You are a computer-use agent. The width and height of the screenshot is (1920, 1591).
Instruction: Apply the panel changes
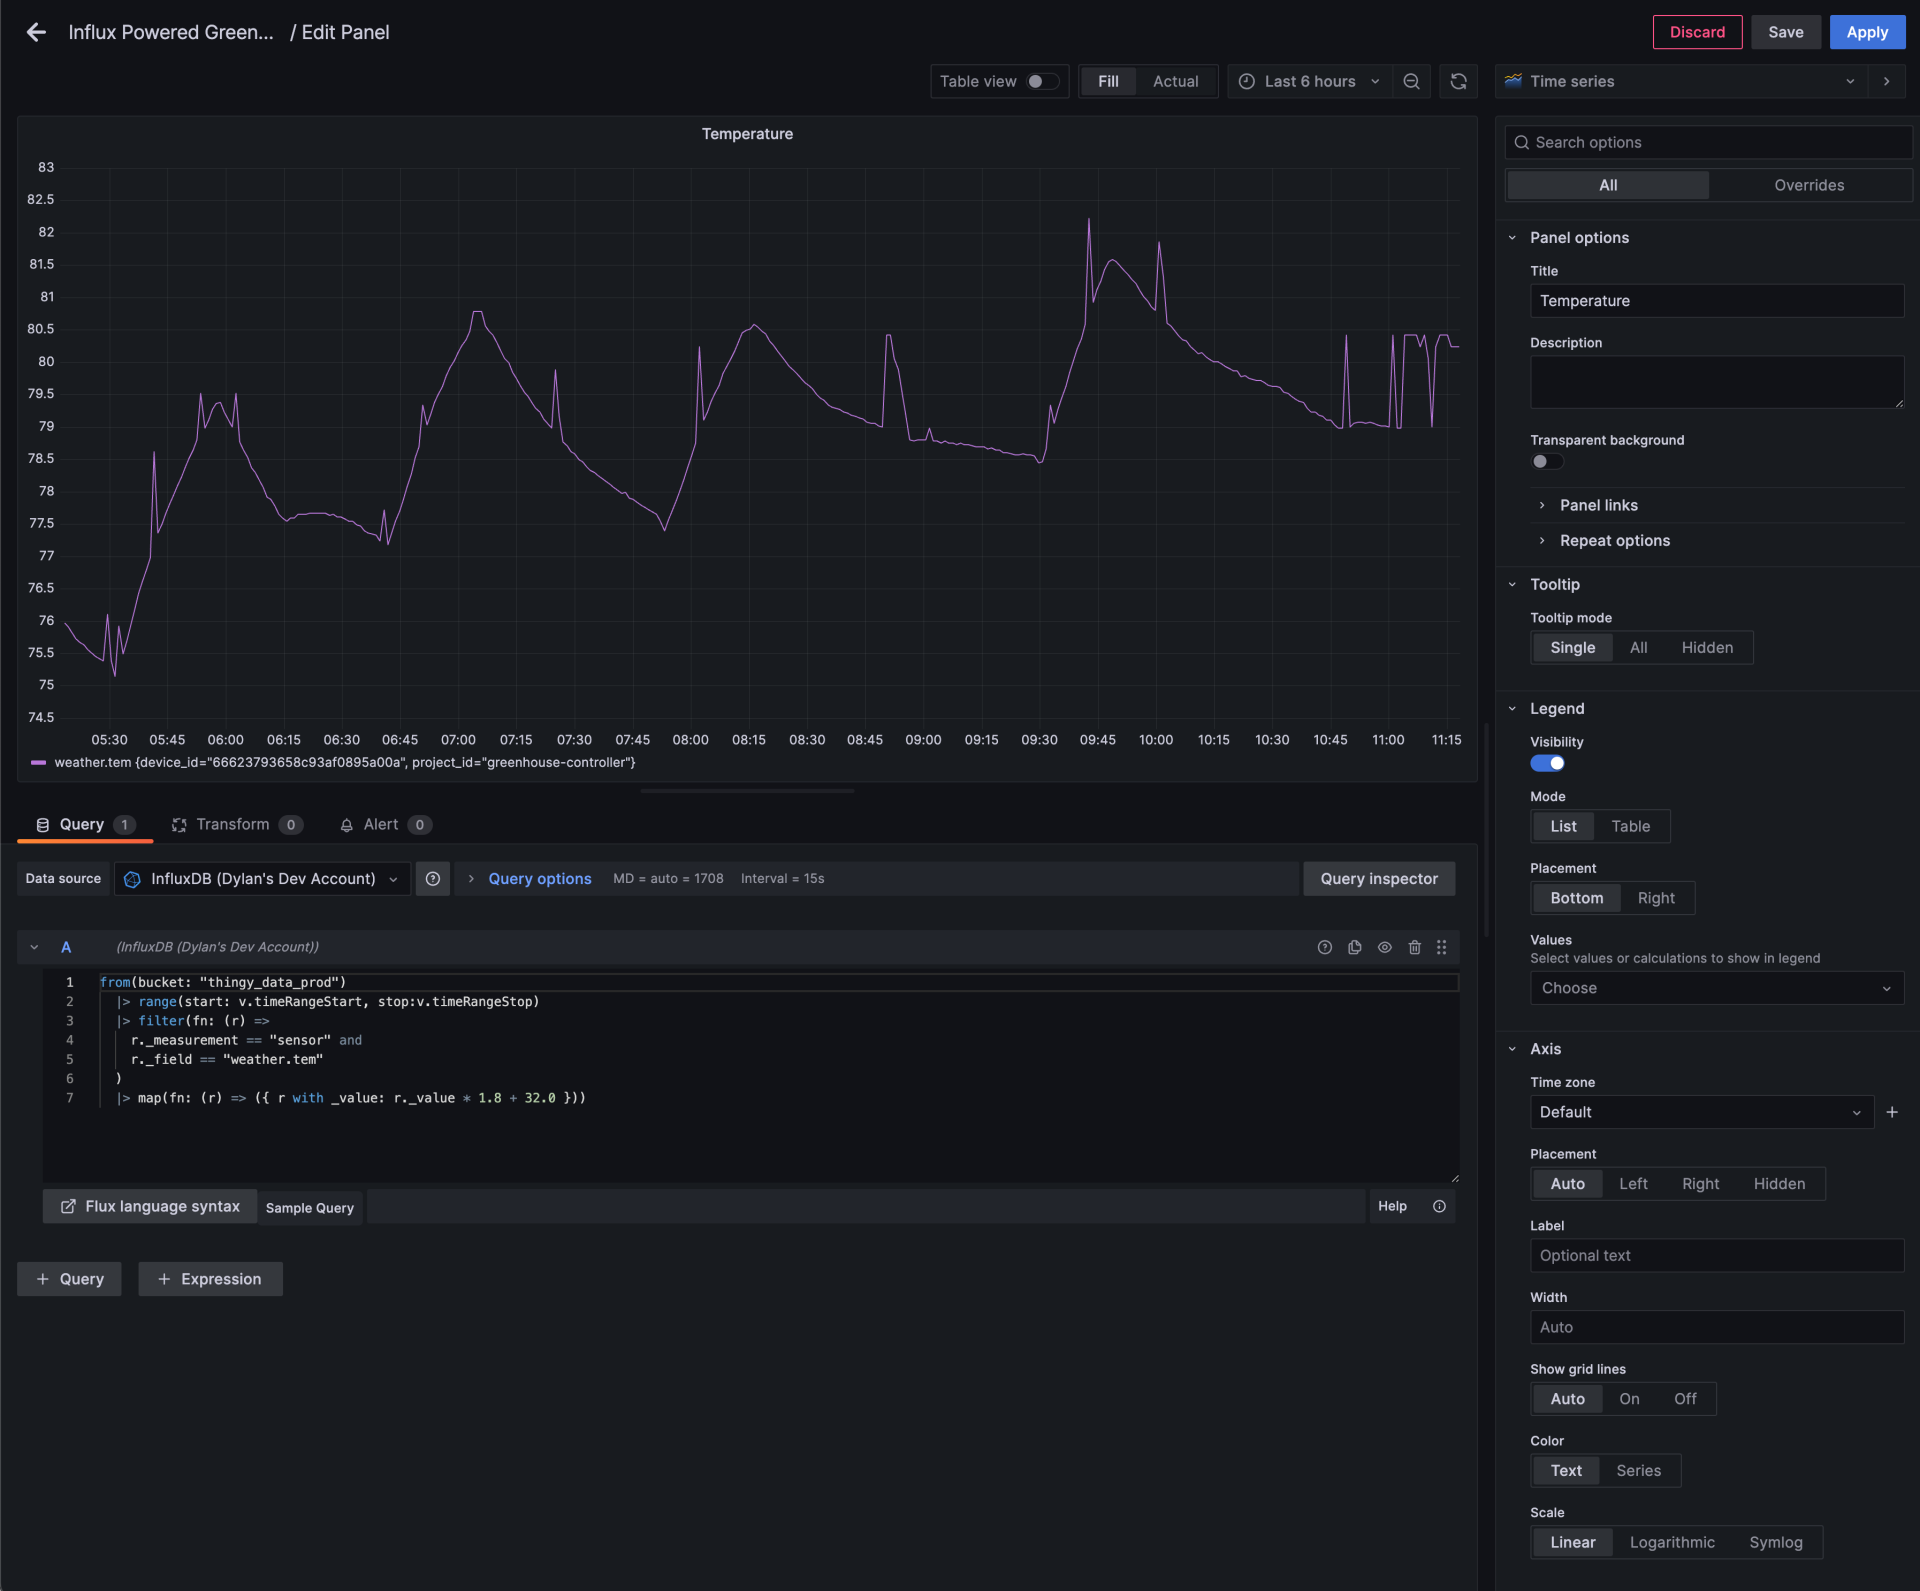[1866, 32]
